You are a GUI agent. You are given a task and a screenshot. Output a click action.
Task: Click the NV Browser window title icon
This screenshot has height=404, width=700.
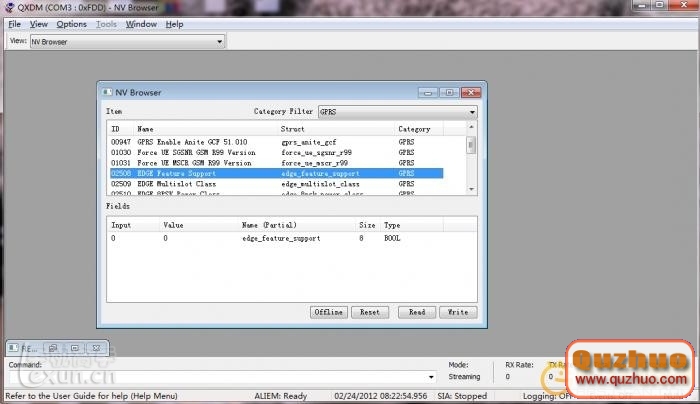coord(107,92)
